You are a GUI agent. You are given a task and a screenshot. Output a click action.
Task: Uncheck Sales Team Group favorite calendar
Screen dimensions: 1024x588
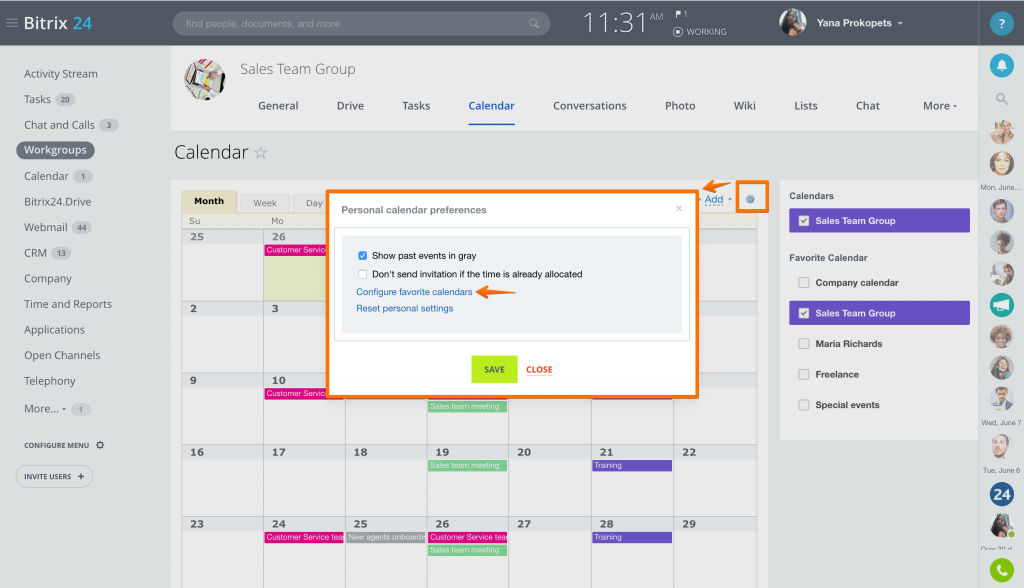click(804, 313)
